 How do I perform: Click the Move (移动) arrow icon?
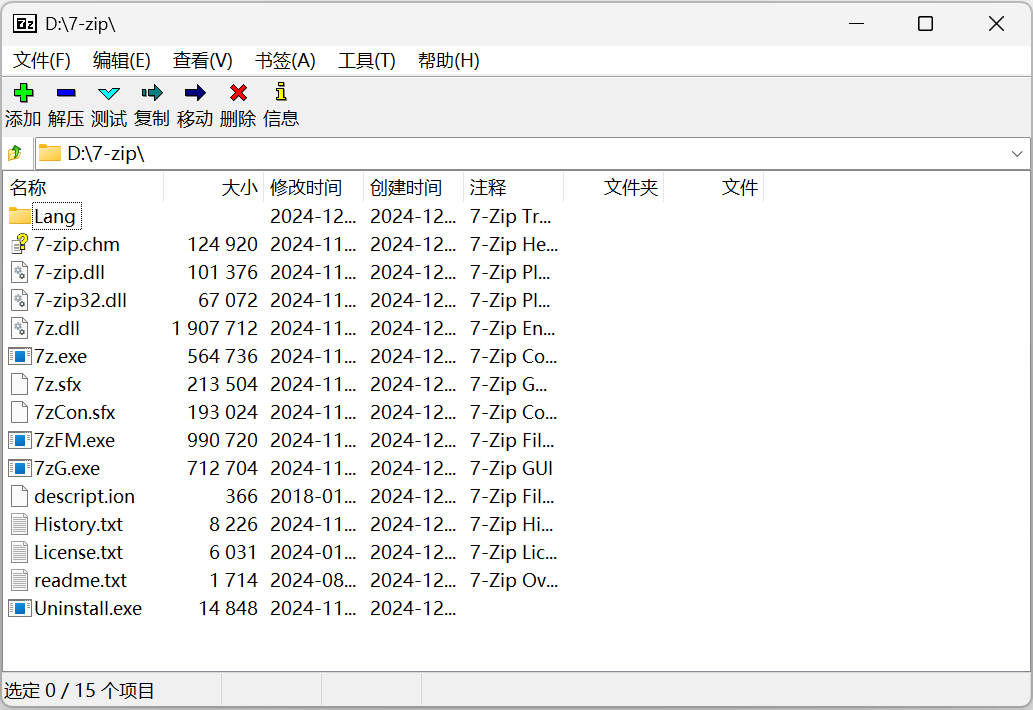click(195, 93)
